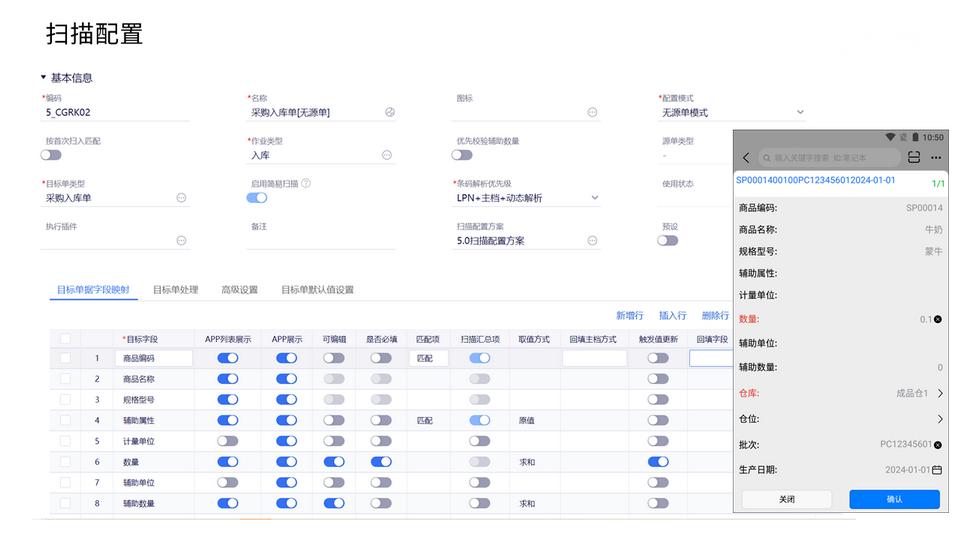Click the lookup icon in 扫描配置方案 field
960x540 pixels.
(x=592, y=241)
